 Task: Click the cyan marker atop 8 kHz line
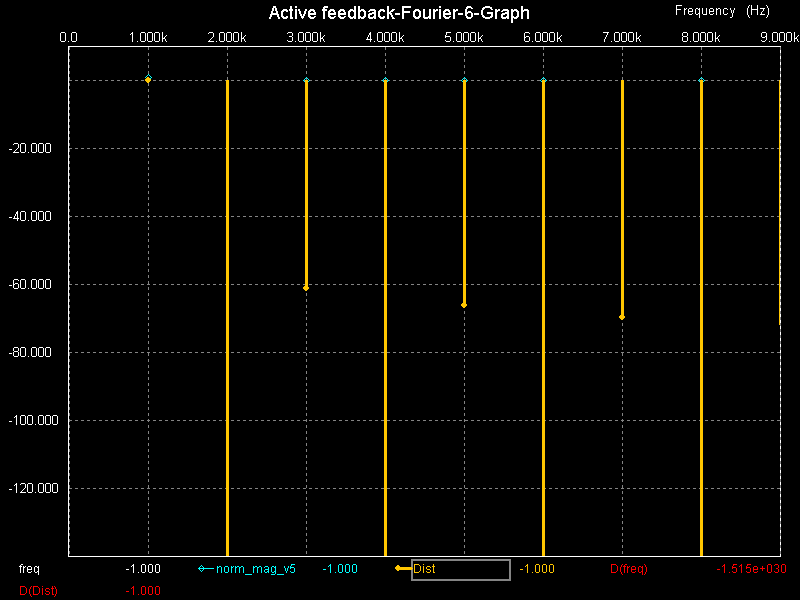701,80
